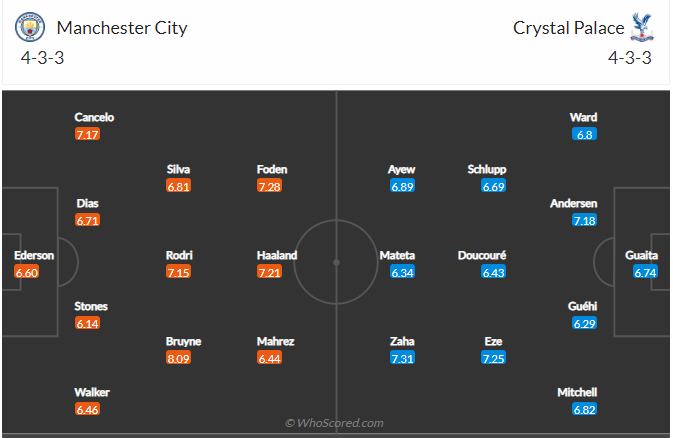
Task: Click Guaita's 6.74 rating badge
Action: pyautogui.click(x=645, y=272)
